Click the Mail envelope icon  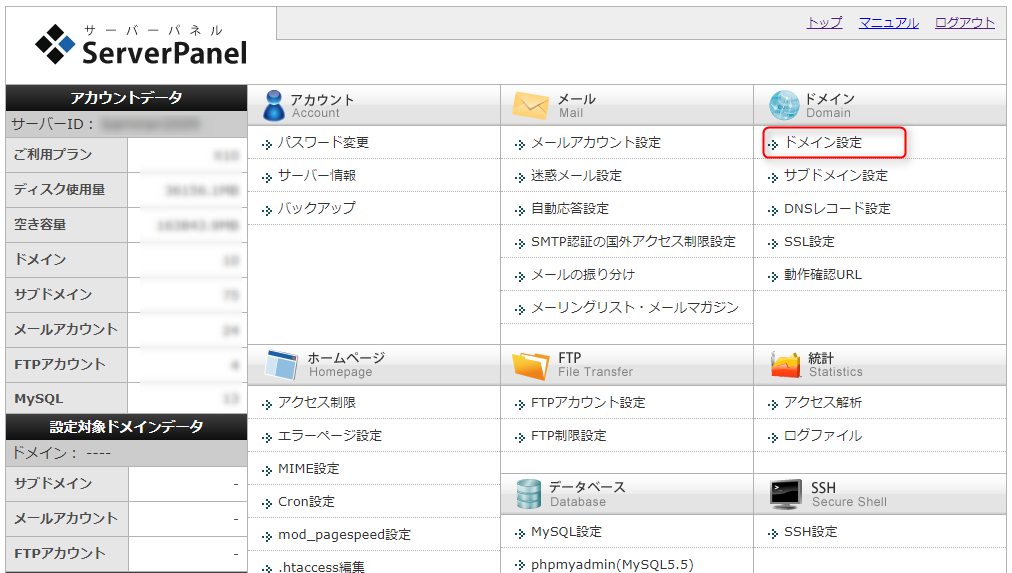tap(531, 105)
